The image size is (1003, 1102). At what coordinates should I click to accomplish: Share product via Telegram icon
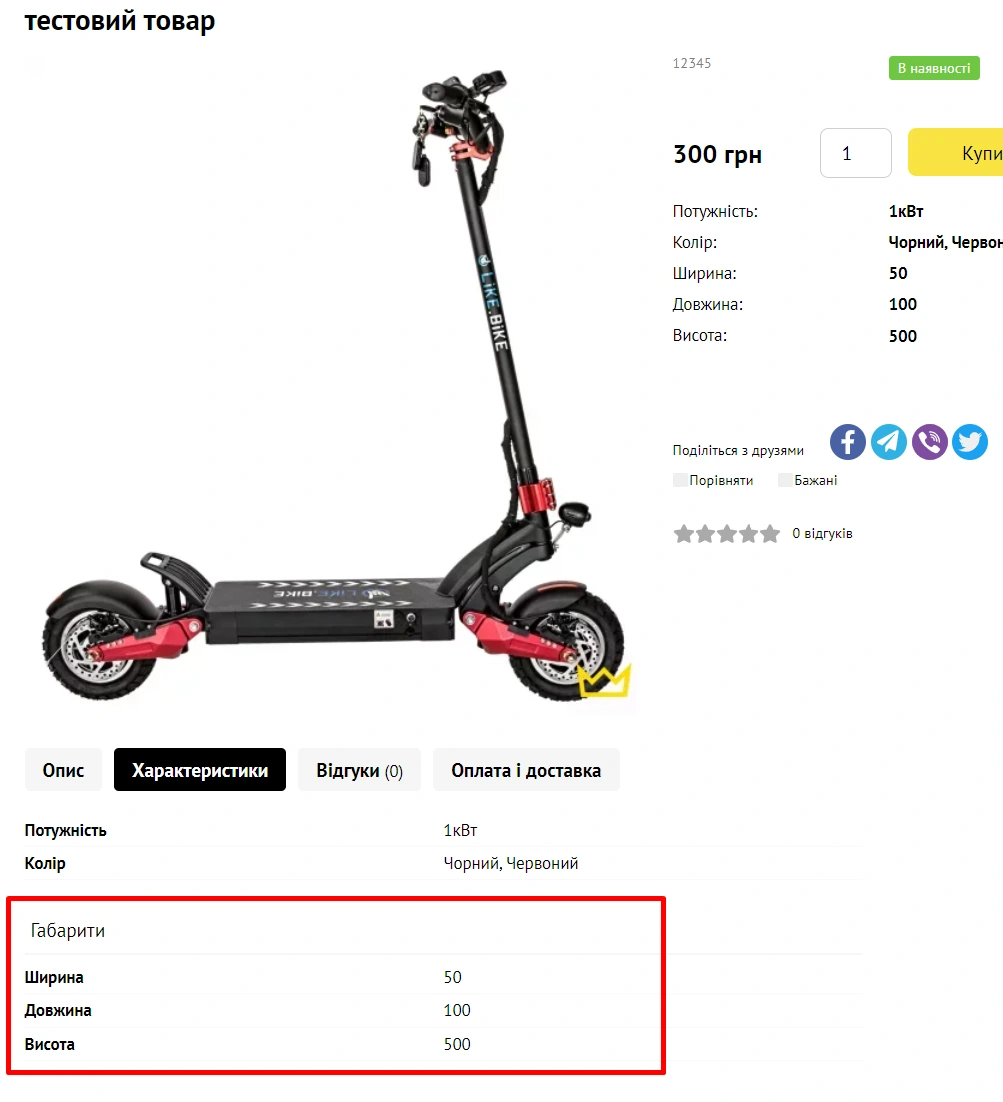point(888,442)
